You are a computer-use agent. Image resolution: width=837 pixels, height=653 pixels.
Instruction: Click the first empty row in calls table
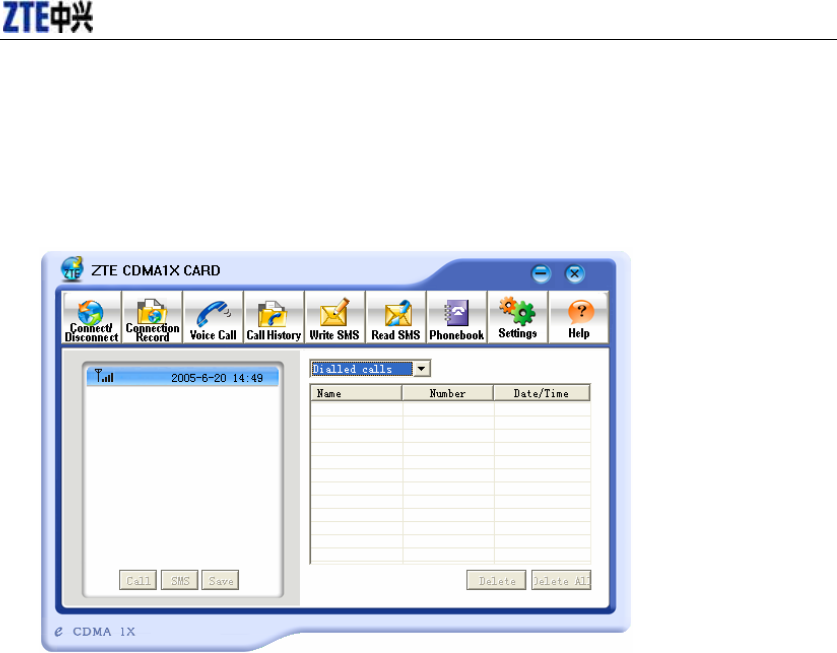click(451, 408)
